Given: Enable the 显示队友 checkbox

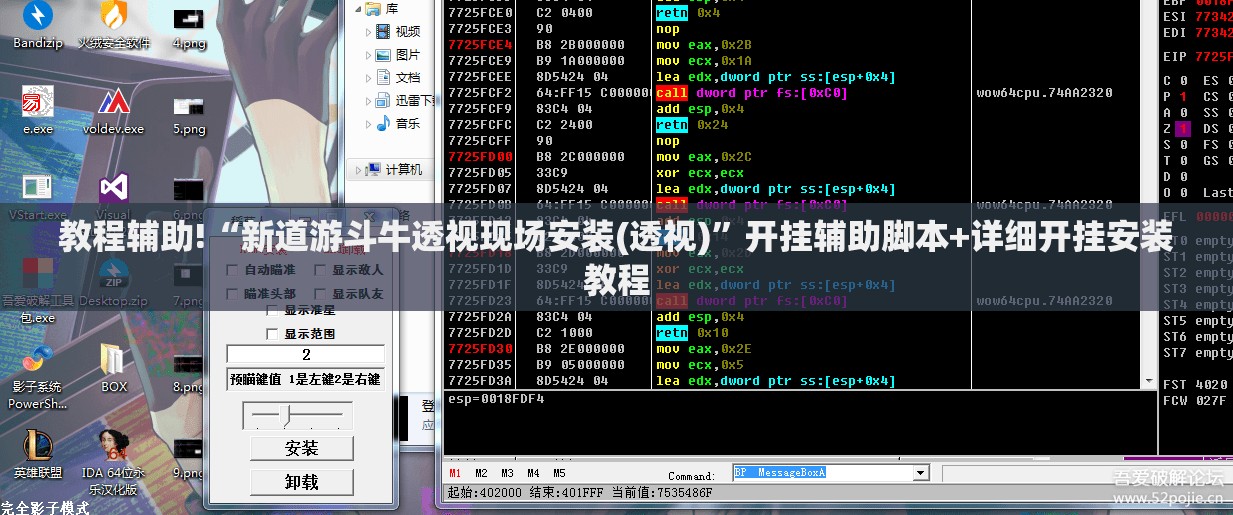Looking at the screenshot, I should coord(320,294).
